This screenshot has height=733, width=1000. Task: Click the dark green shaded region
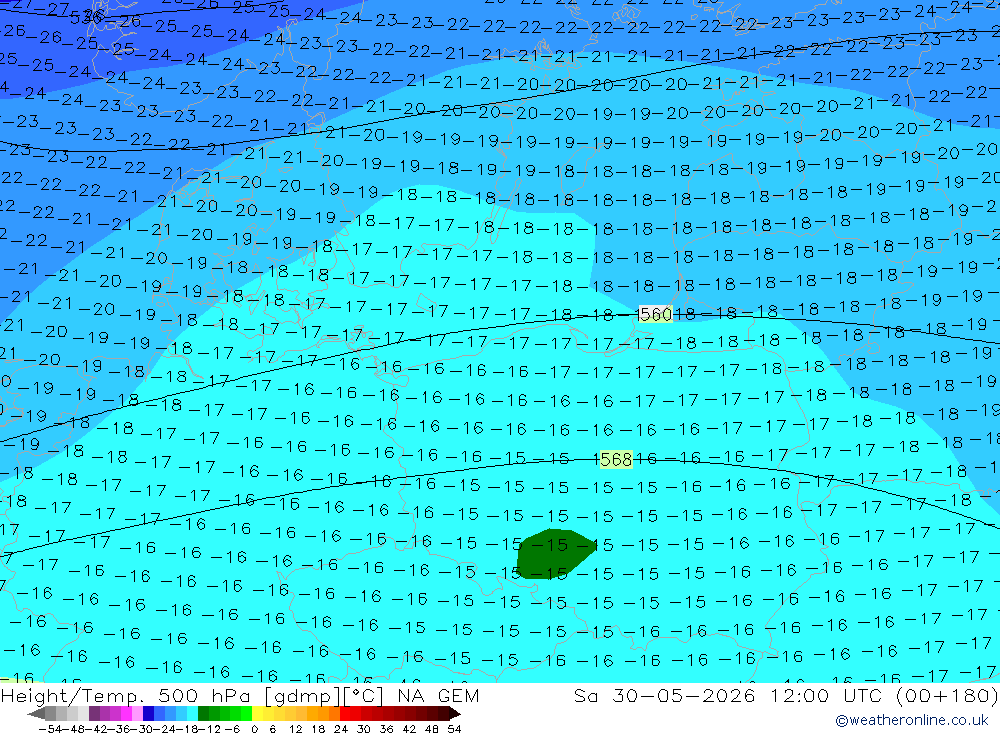(x=554, y=552)
